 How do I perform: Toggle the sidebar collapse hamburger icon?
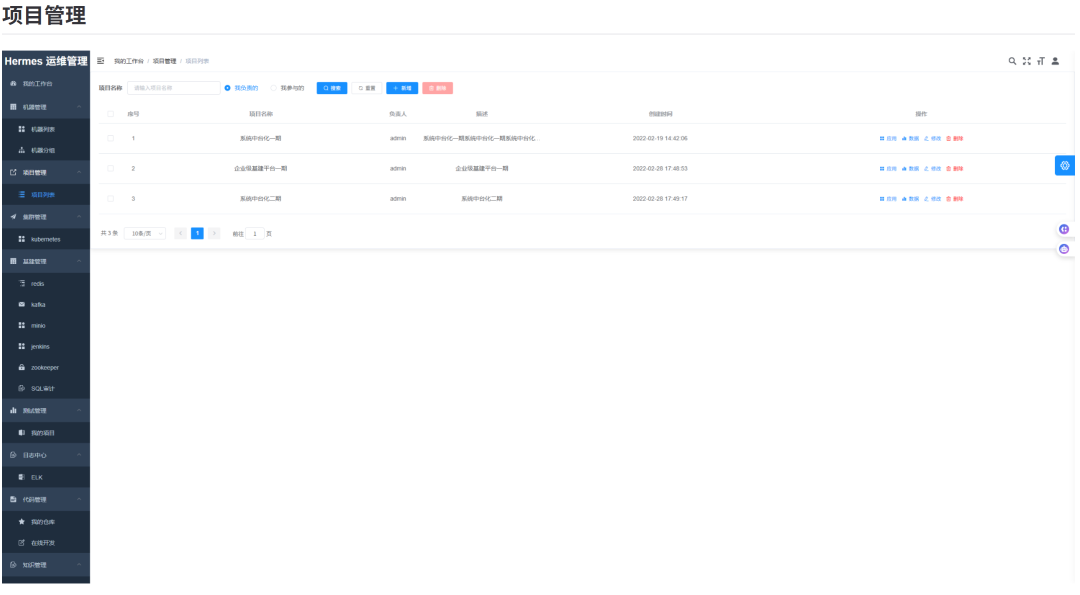pyautogui.click(x=101, y=61)
